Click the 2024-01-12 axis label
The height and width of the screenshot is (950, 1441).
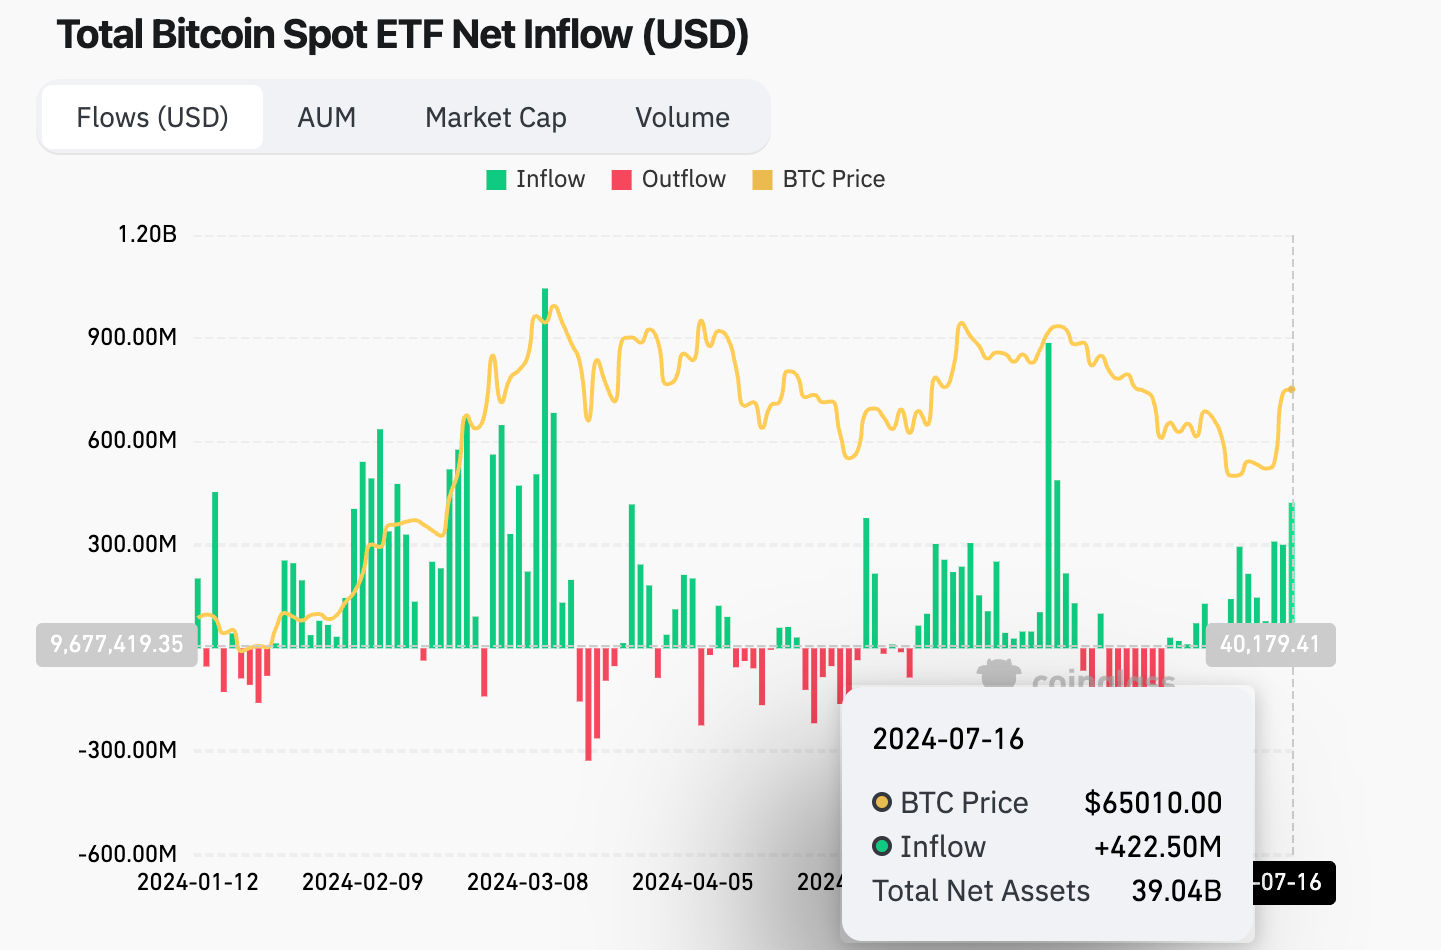coord(197,882)
